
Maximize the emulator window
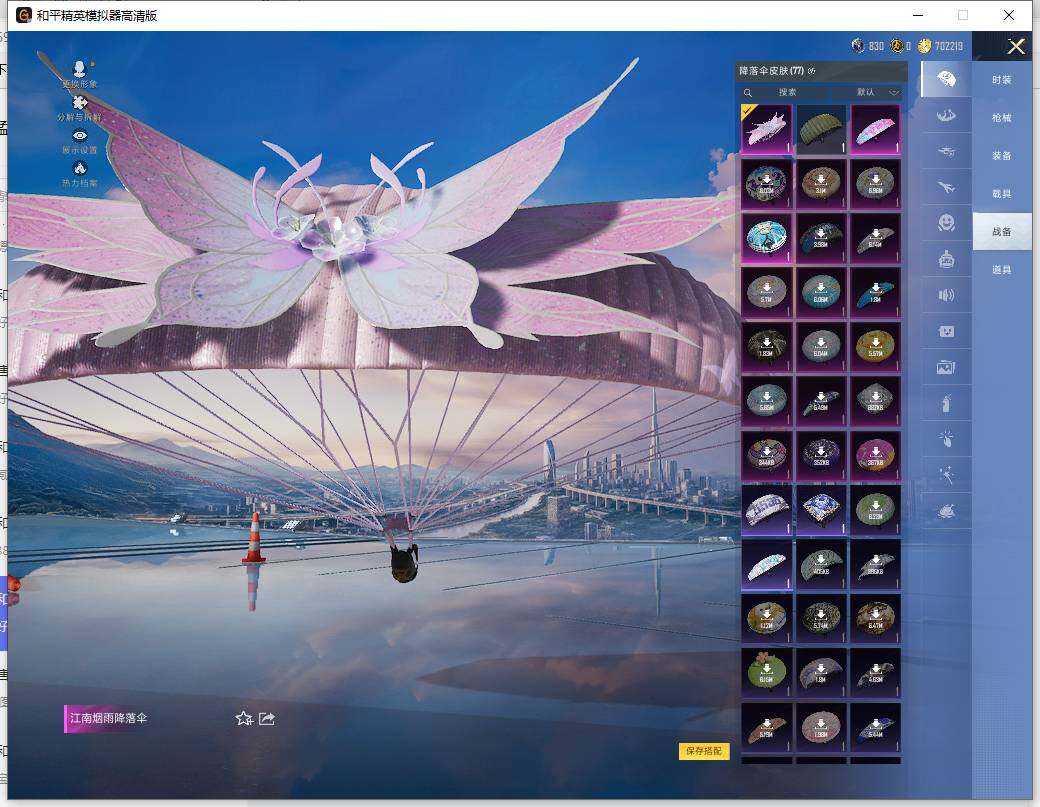click(963, 15)
